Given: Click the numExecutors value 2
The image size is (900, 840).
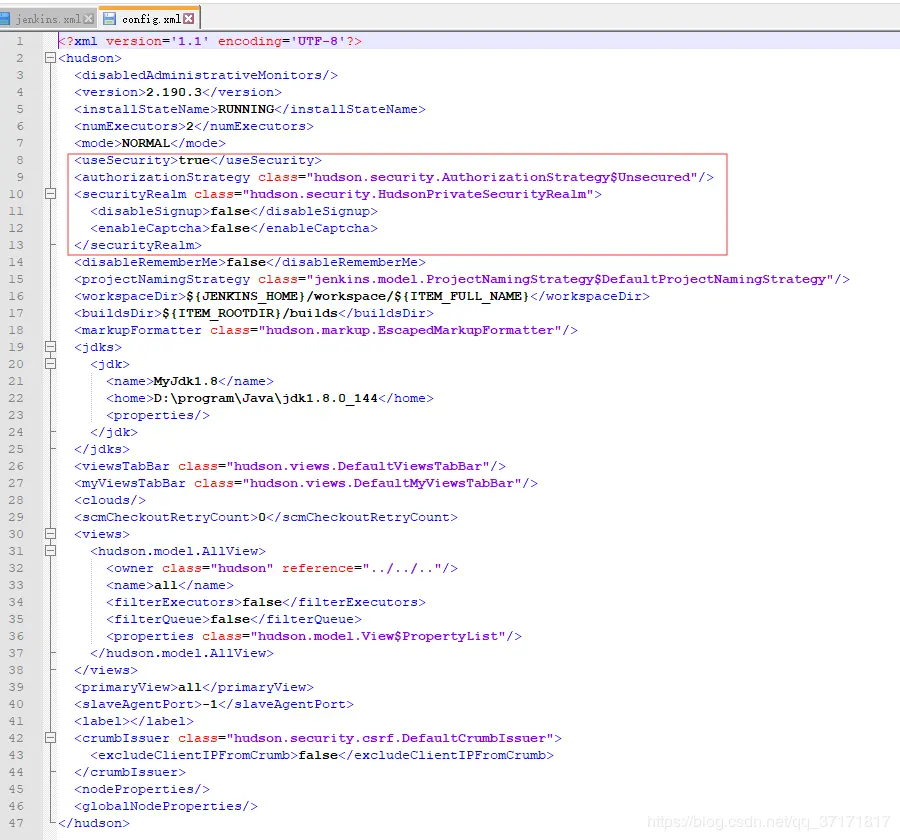Looking at the screenshot, I should click(190, 126).
